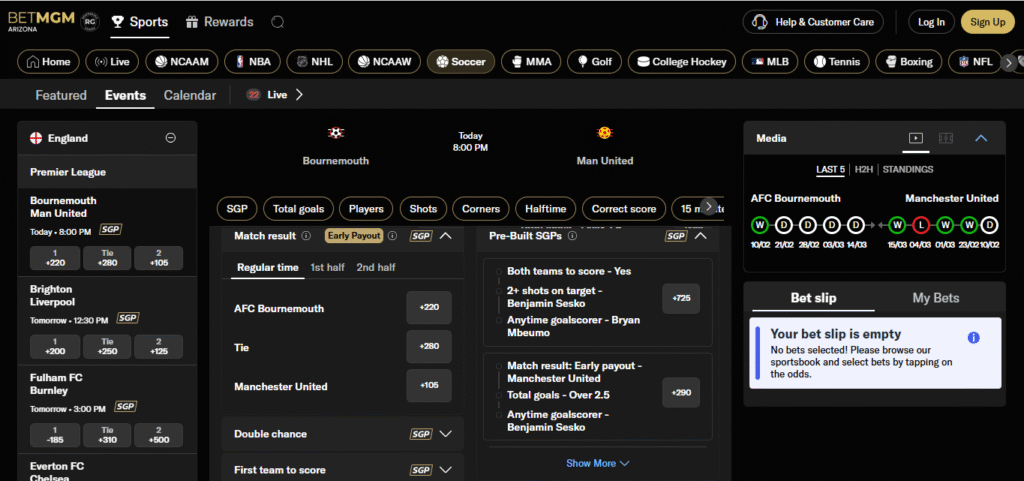Click the W result circle for AFC Bournemouth
Screen dimensions: 1024x481
point(759,225)
